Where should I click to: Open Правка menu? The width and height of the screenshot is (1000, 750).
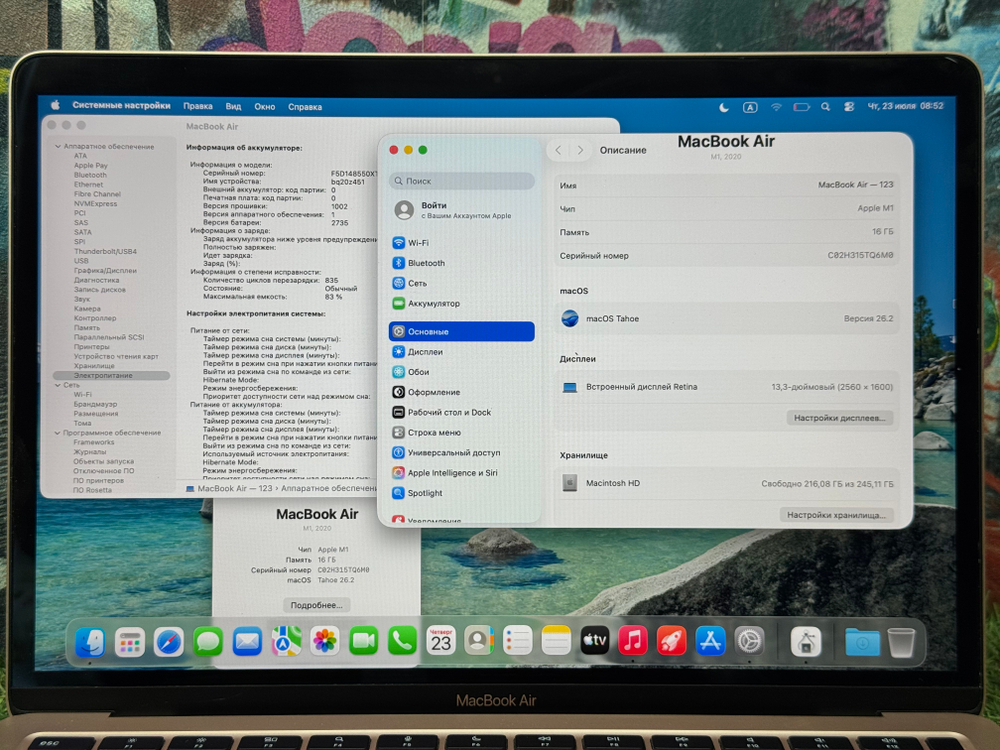point(198,106)
